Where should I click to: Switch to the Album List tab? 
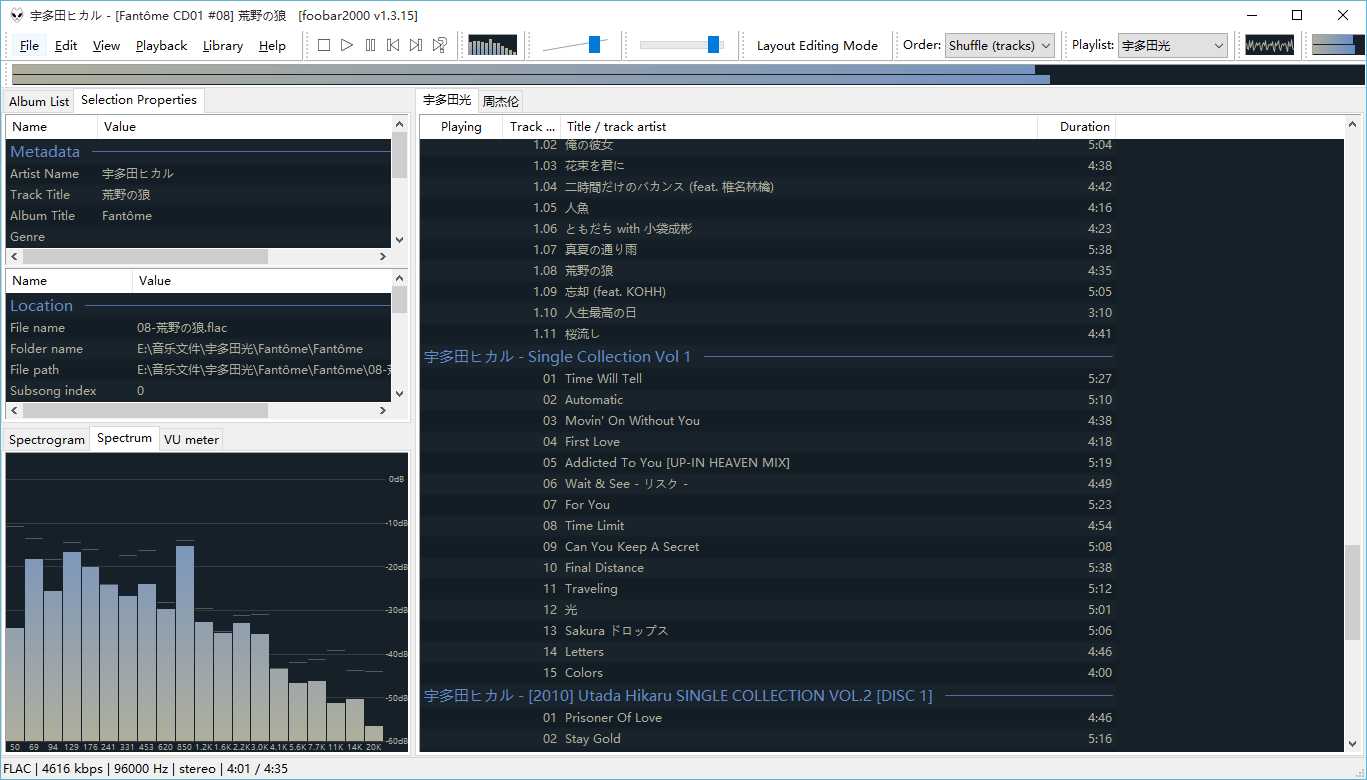tap(39, 101)
